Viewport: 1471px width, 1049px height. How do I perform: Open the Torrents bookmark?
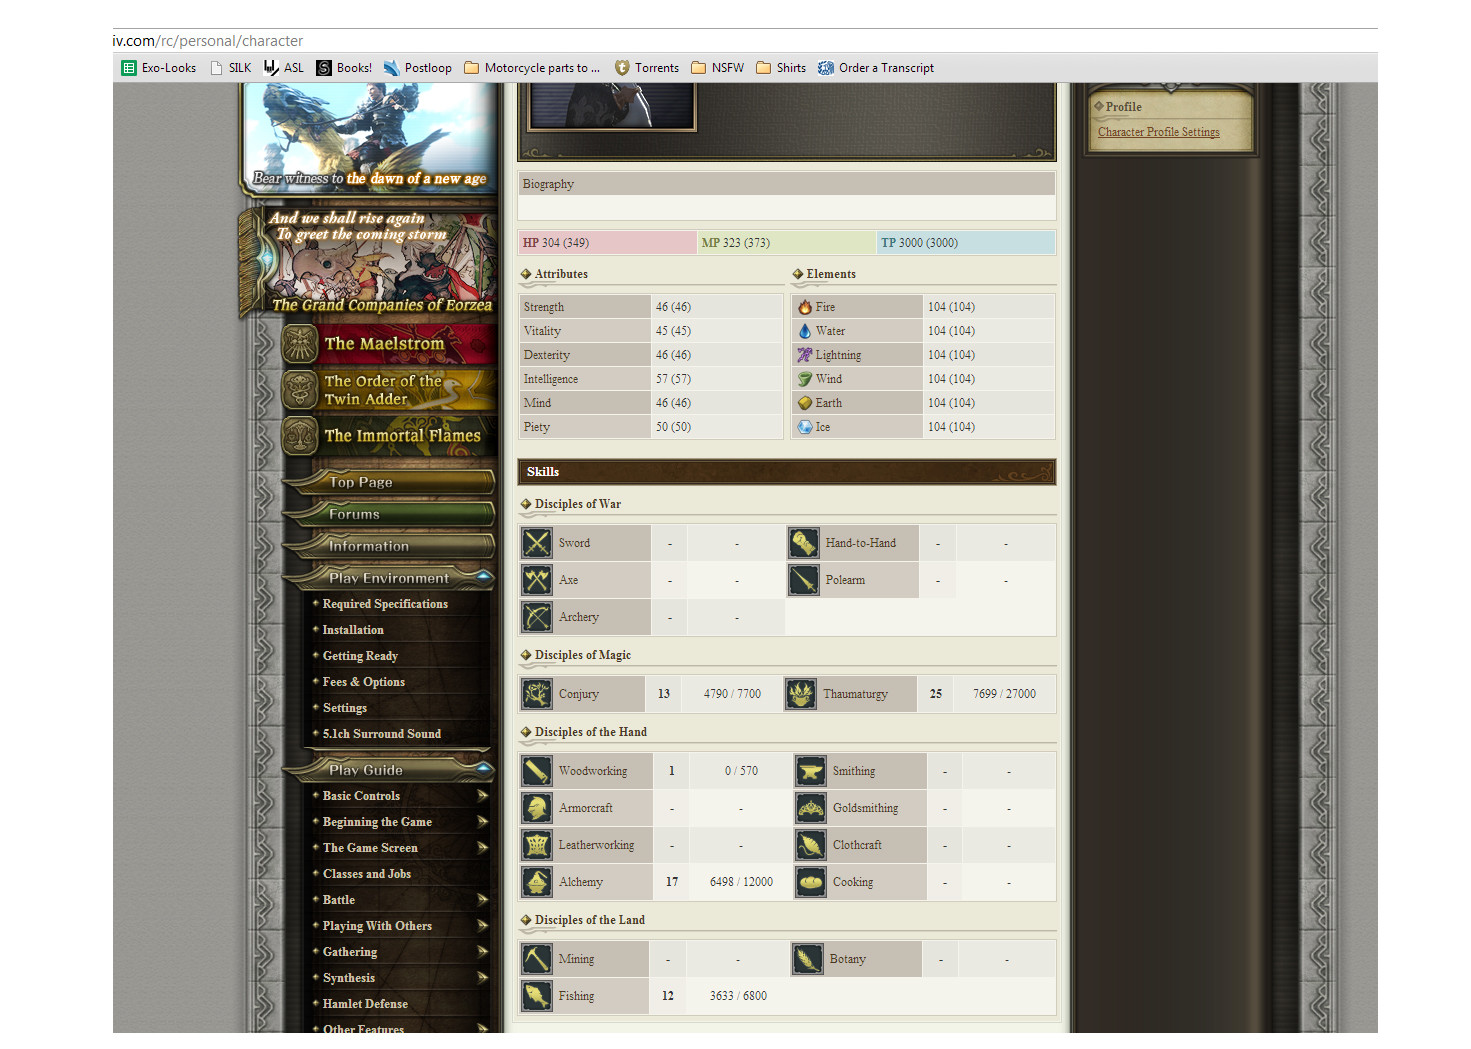tap(647, 68)
